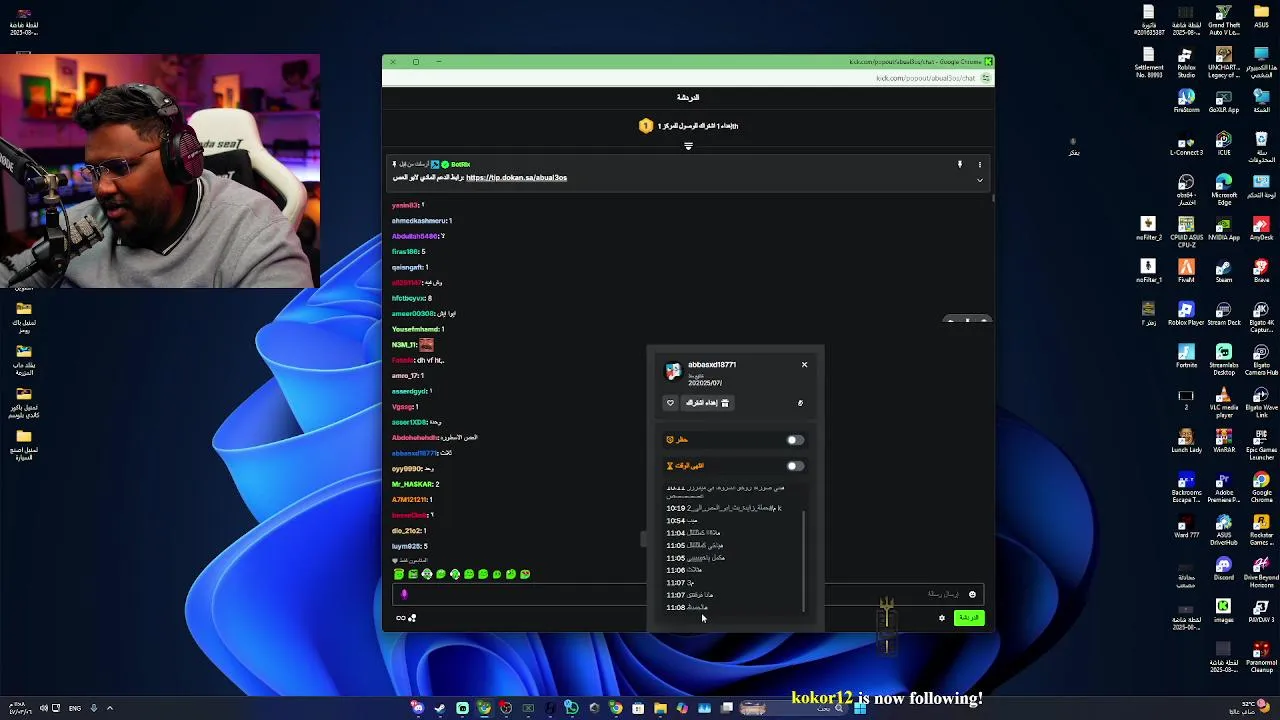The image size is (1280, 720).
Task: Click the site info icon beside the kick.com address
Action: [x=986, y=78]
